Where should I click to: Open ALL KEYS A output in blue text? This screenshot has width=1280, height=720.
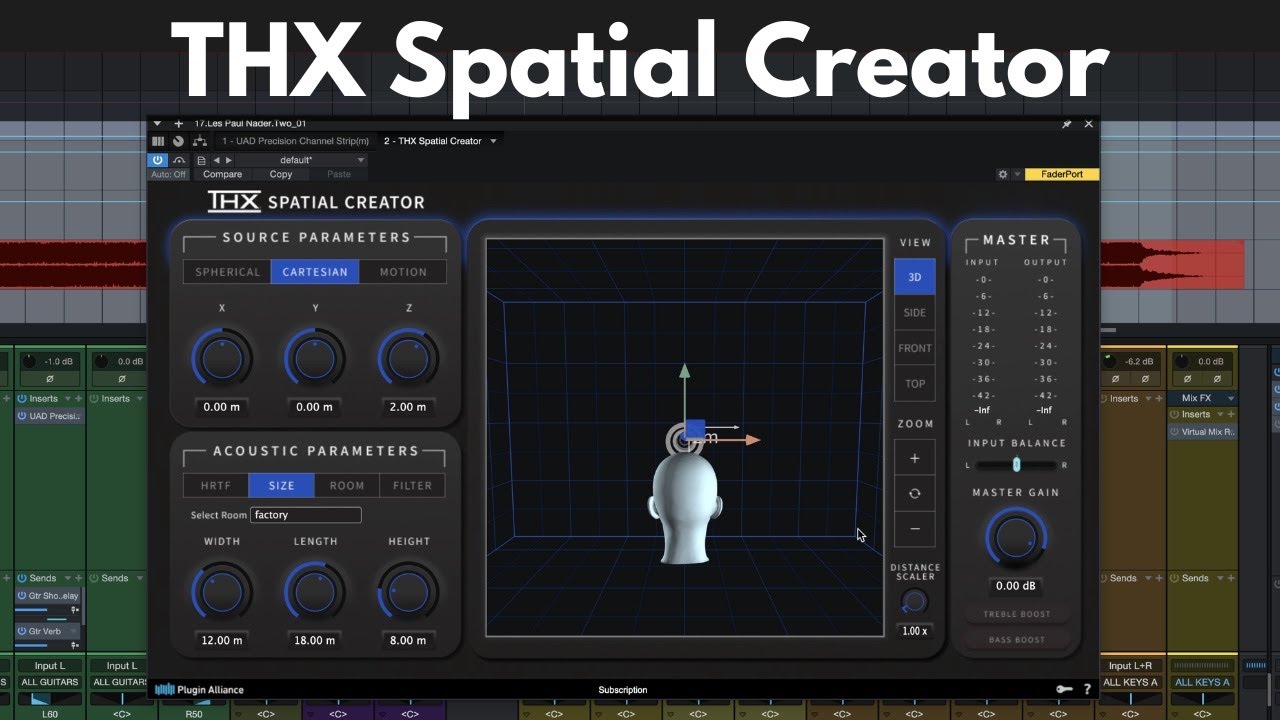(1203, 682)
